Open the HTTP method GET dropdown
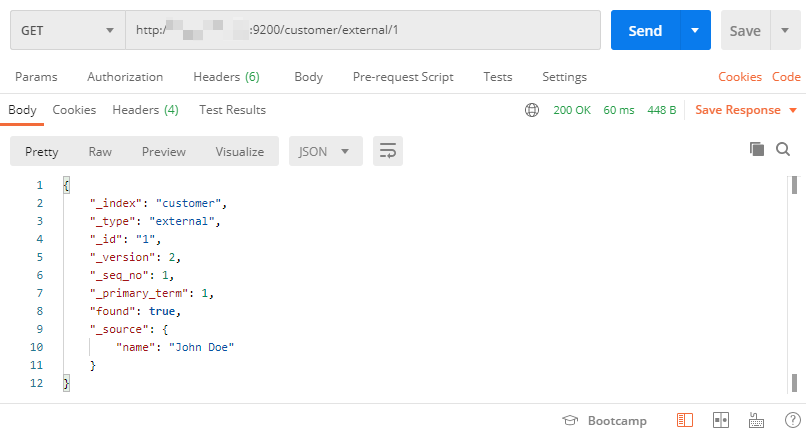 pyautogui.click(x=67, y=30)
